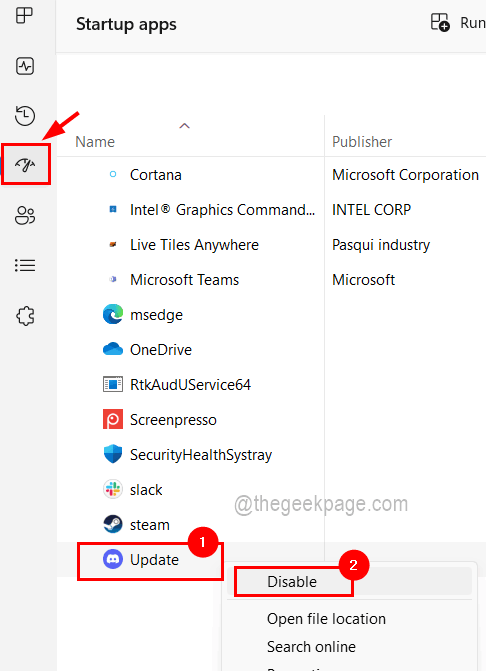Select the OneDrive row name

[x=161, y=350]
